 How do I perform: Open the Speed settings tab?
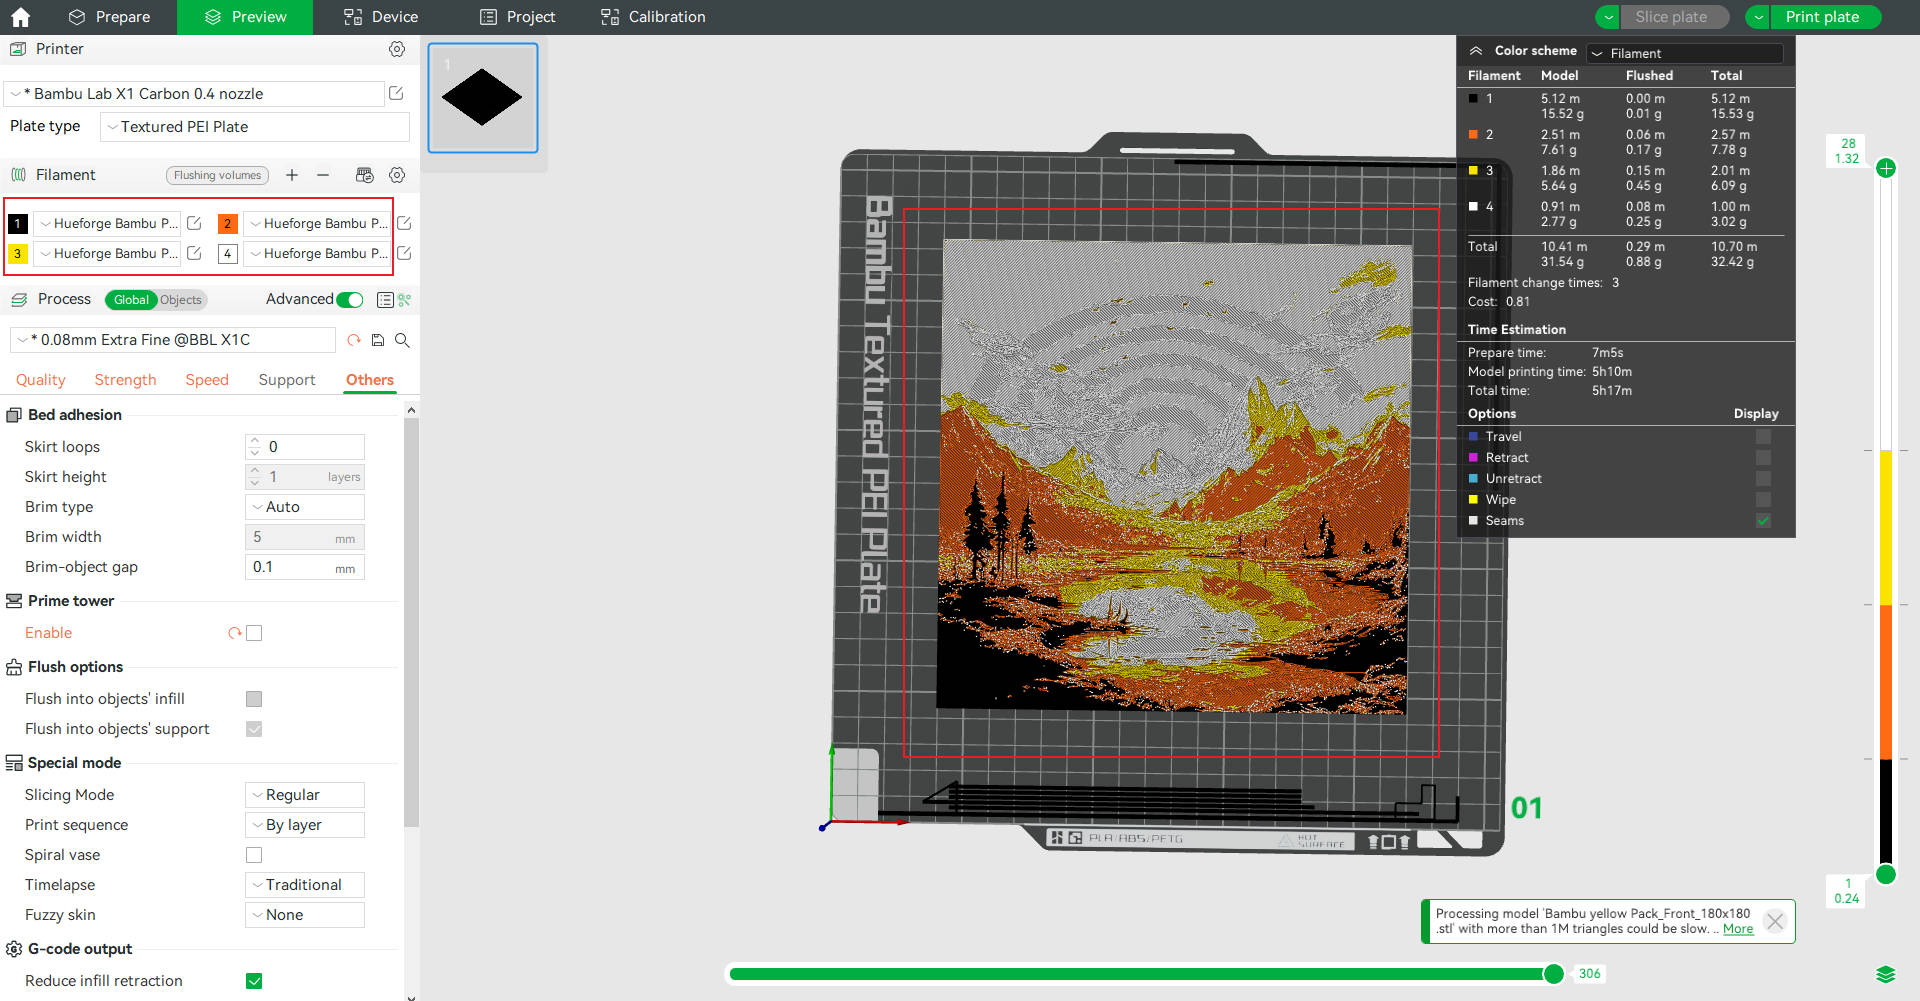coord(207,380)
